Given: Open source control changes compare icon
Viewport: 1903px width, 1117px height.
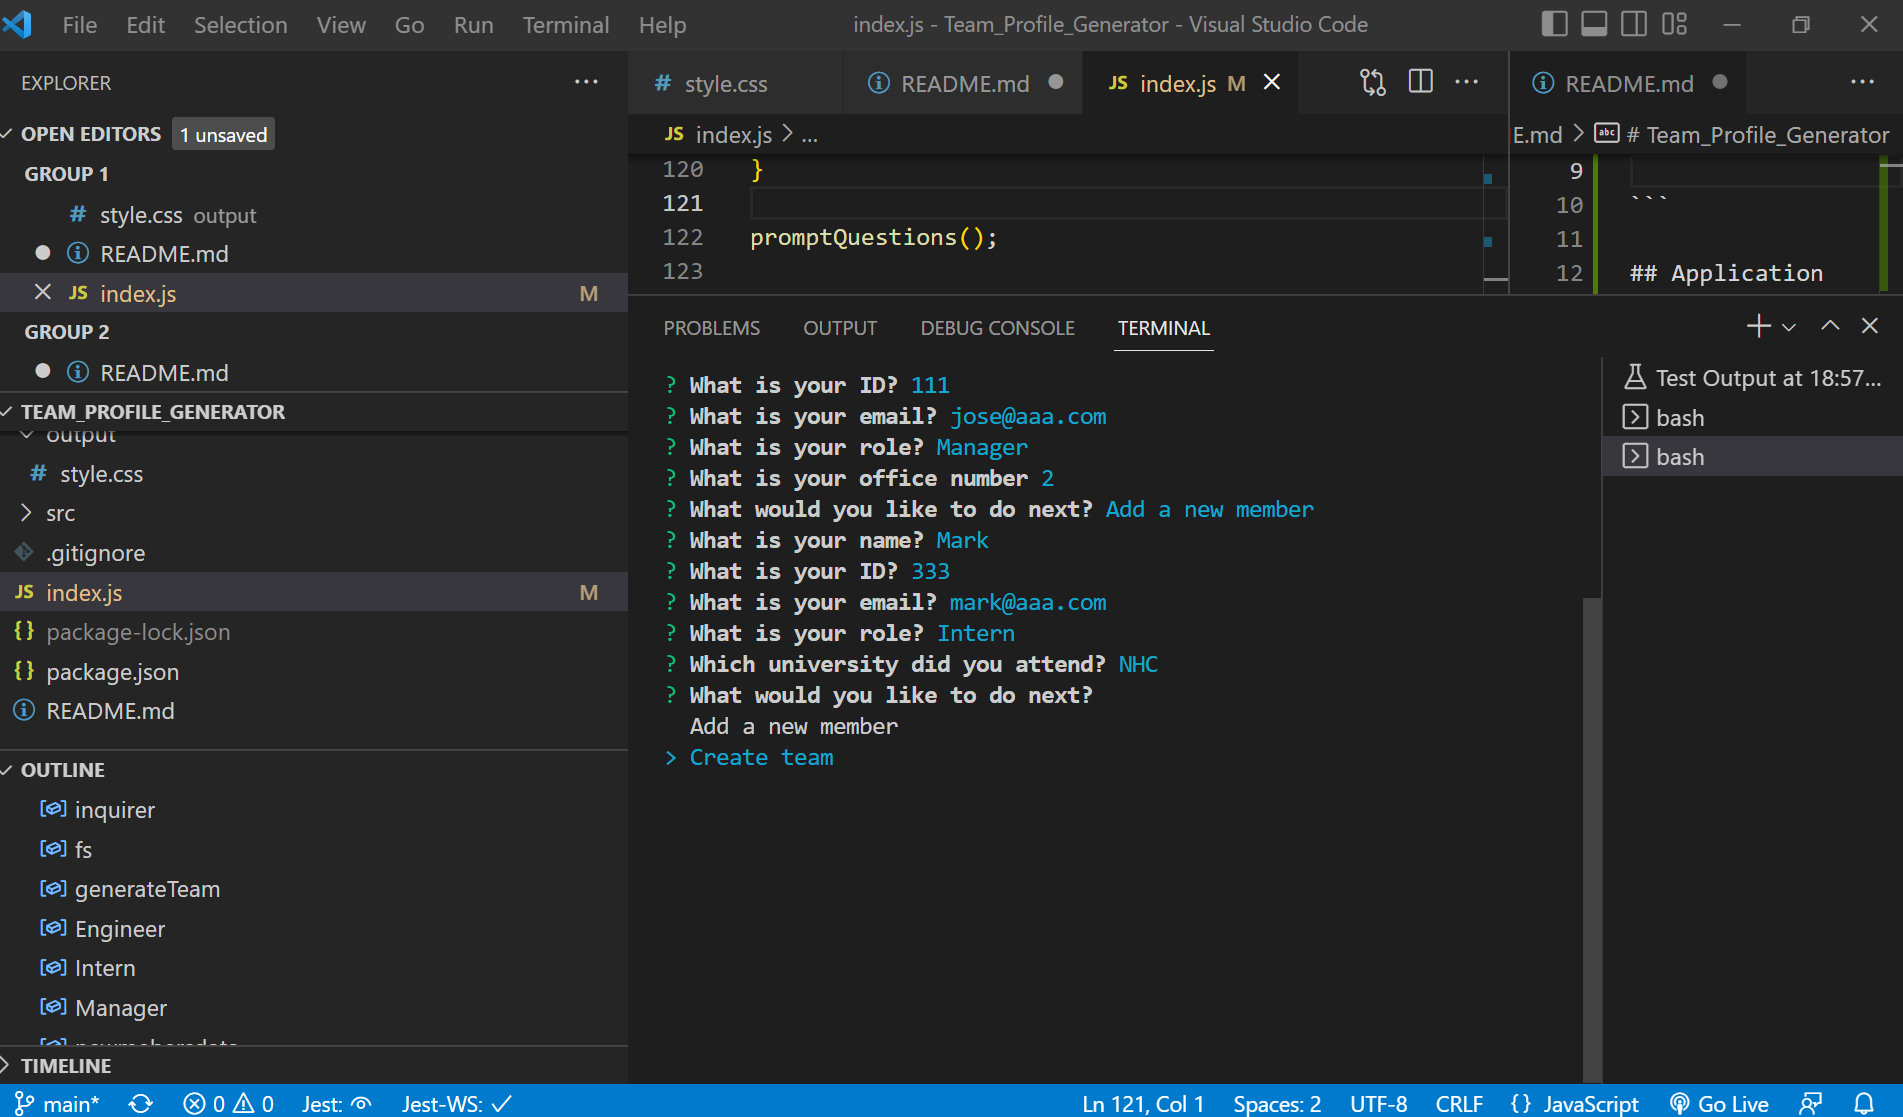Looking at the screenshot, I should click(1373, 82).
